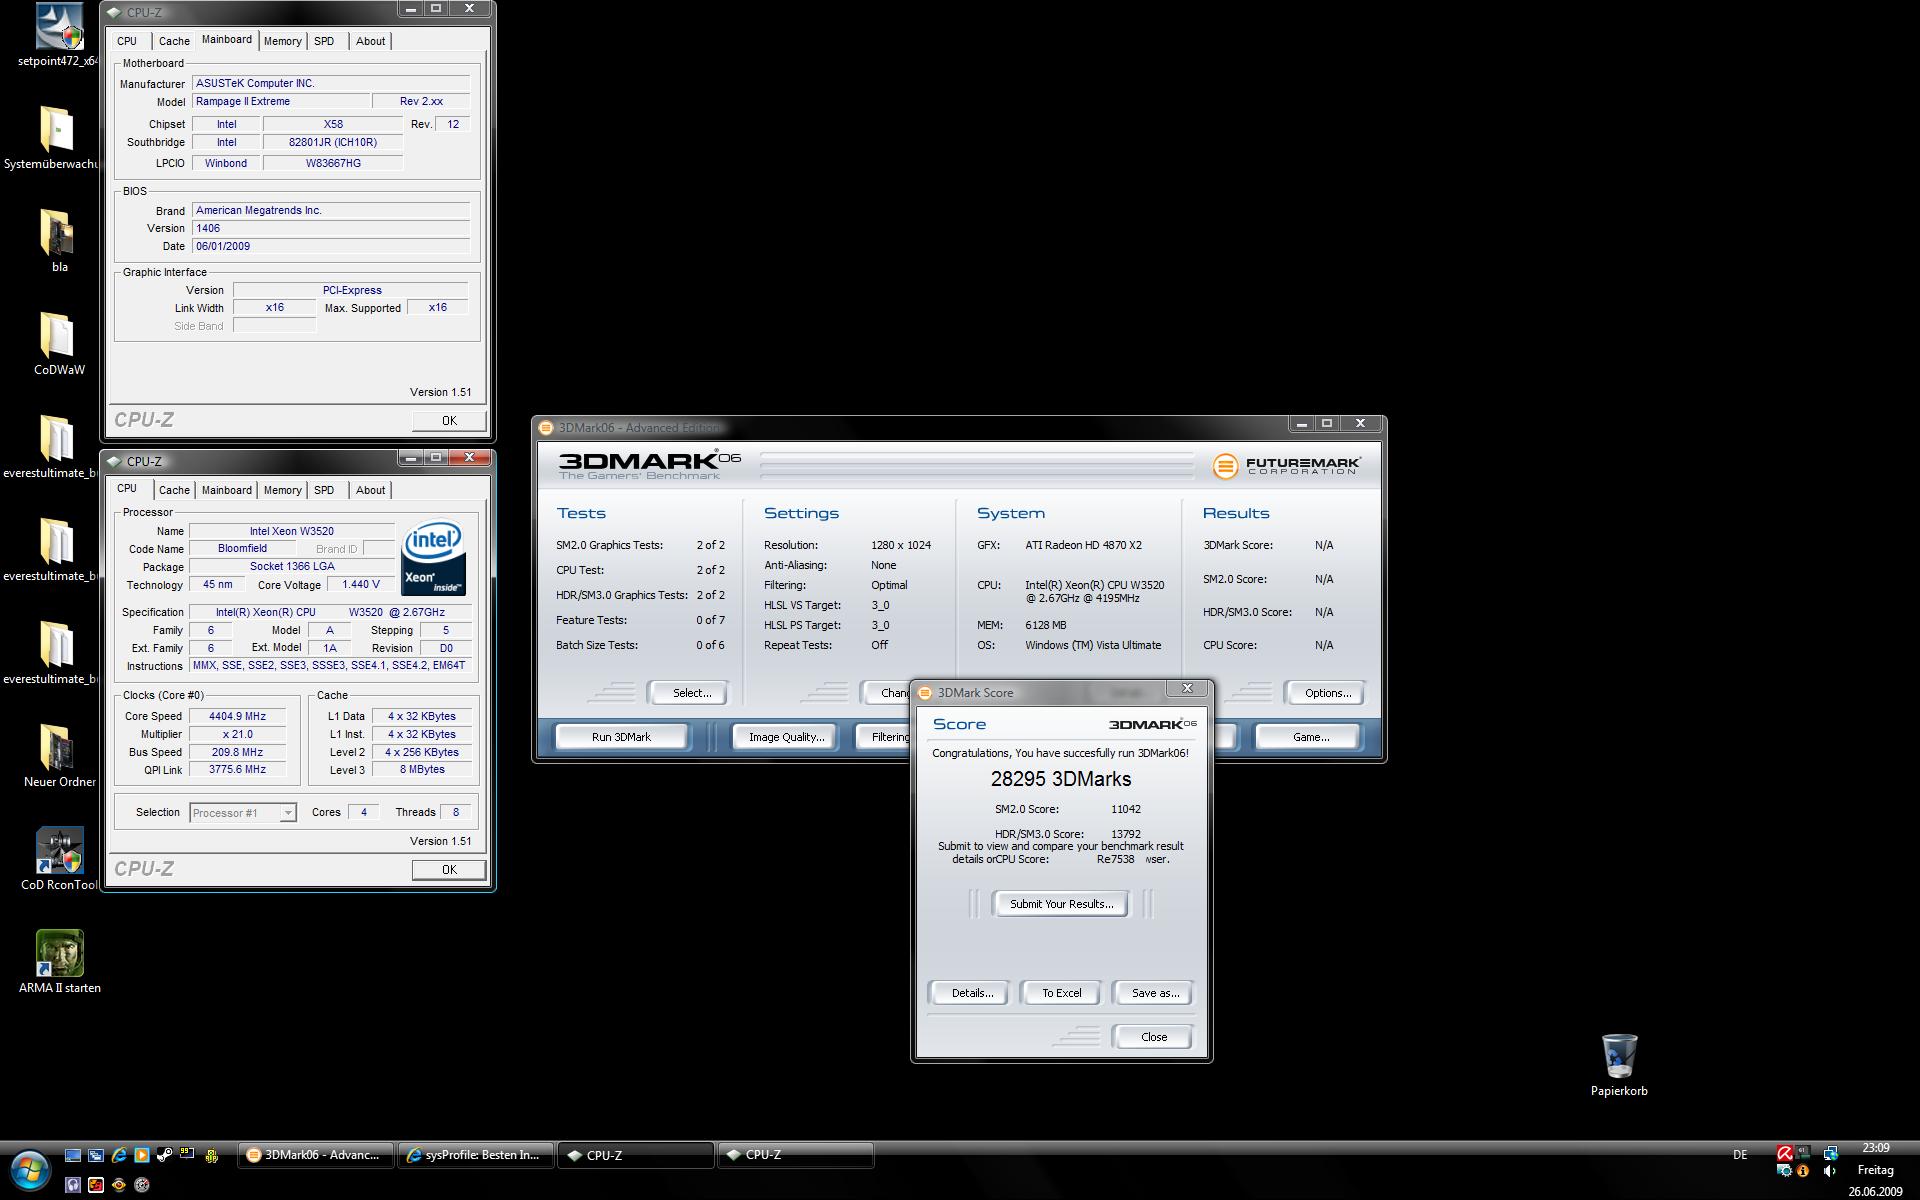
Task: Click the Show Desktop quick launch icon
Action: click(x=73, y=1155)
